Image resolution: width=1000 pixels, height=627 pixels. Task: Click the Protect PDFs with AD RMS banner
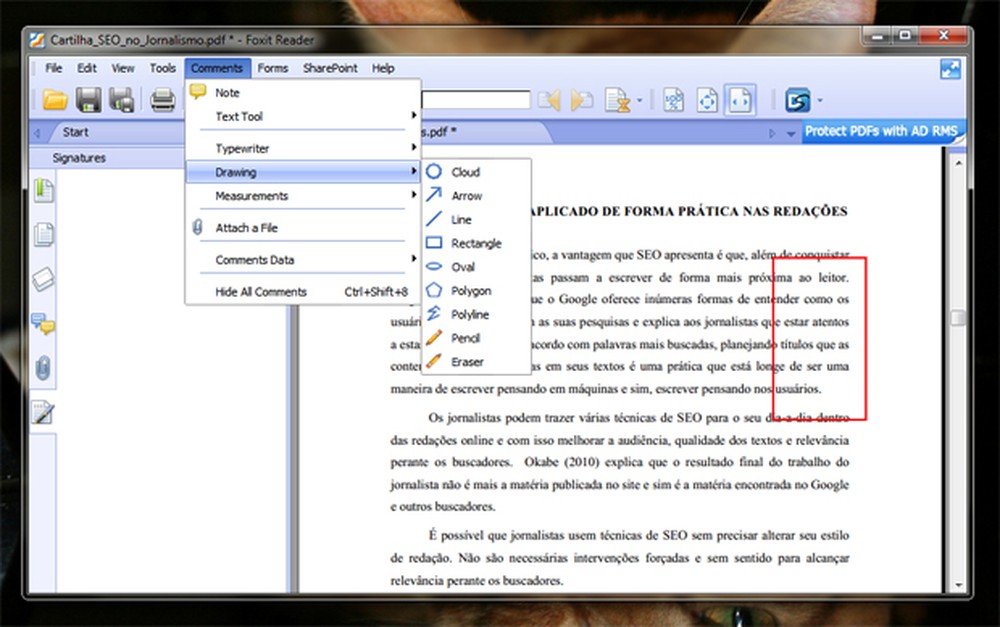tap(881, 131)
